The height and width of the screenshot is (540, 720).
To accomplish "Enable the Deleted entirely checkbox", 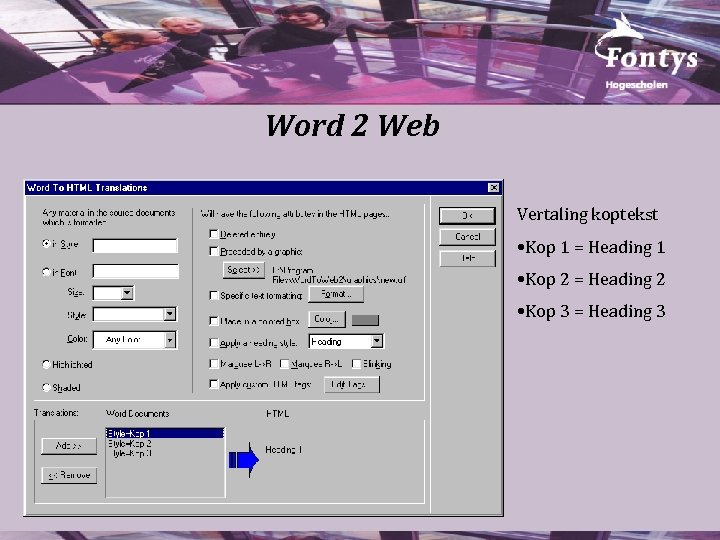I will (214, 234).
